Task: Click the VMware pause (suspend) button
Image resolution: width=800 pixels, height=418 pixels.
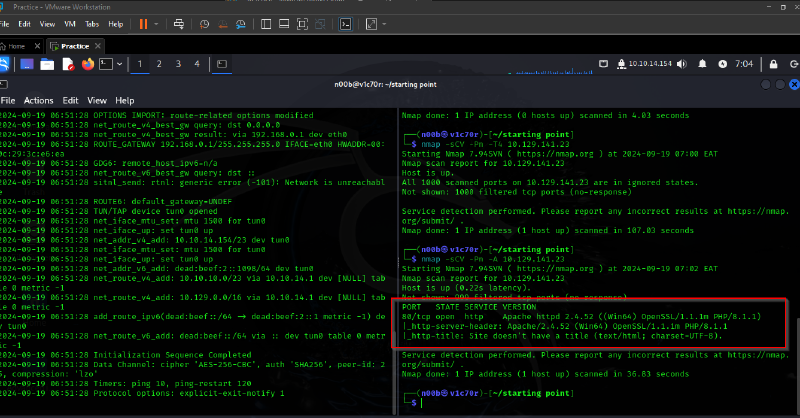Action: 143,22
